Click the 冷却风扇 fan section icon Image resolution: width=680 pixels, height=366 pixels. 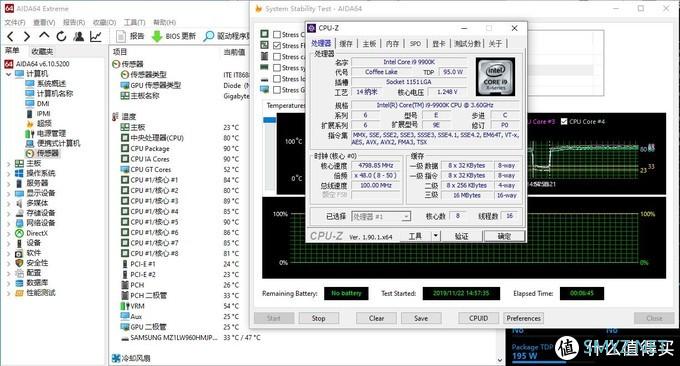[x=116, y=358]
